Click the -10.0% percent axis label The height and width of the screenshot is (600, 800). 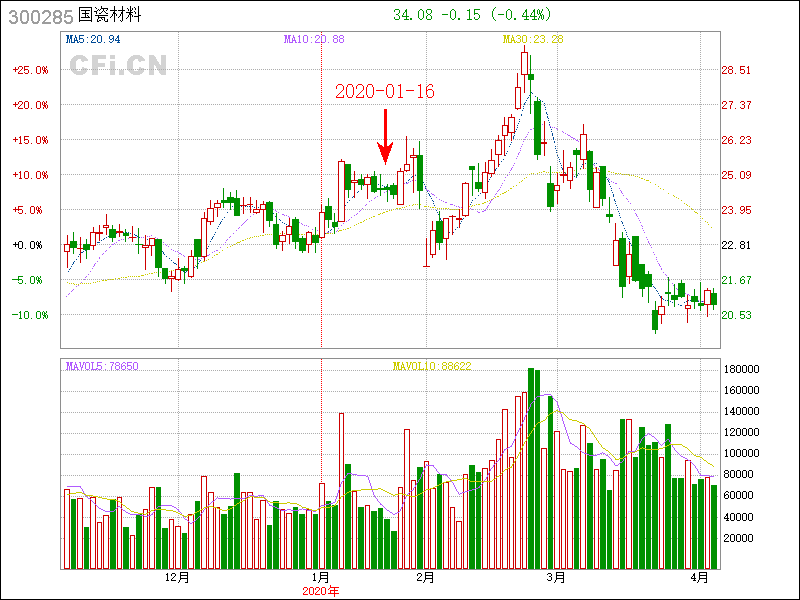coord(30,315)
